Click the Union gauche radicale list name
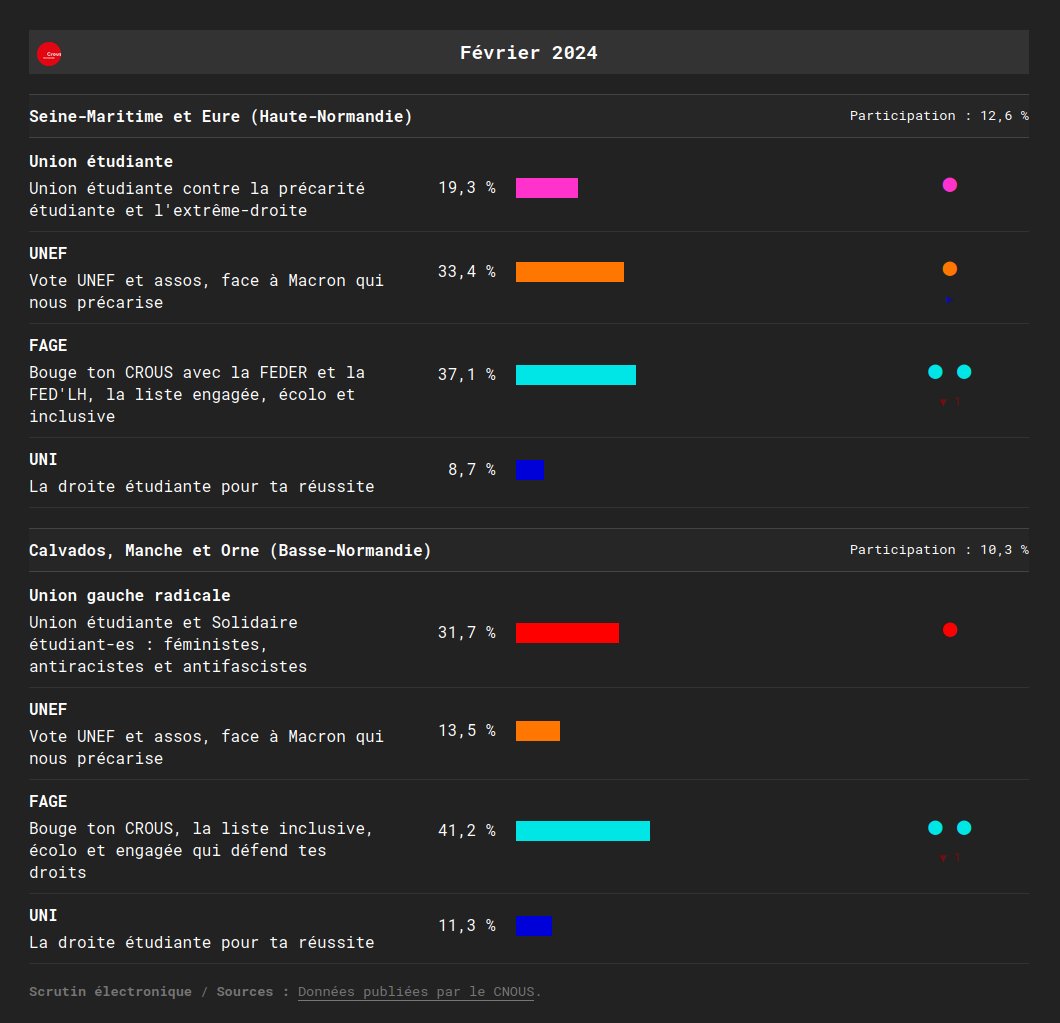Image resolution: width=1060 pixels, height=1023 pixels. [x=130, y=596]
